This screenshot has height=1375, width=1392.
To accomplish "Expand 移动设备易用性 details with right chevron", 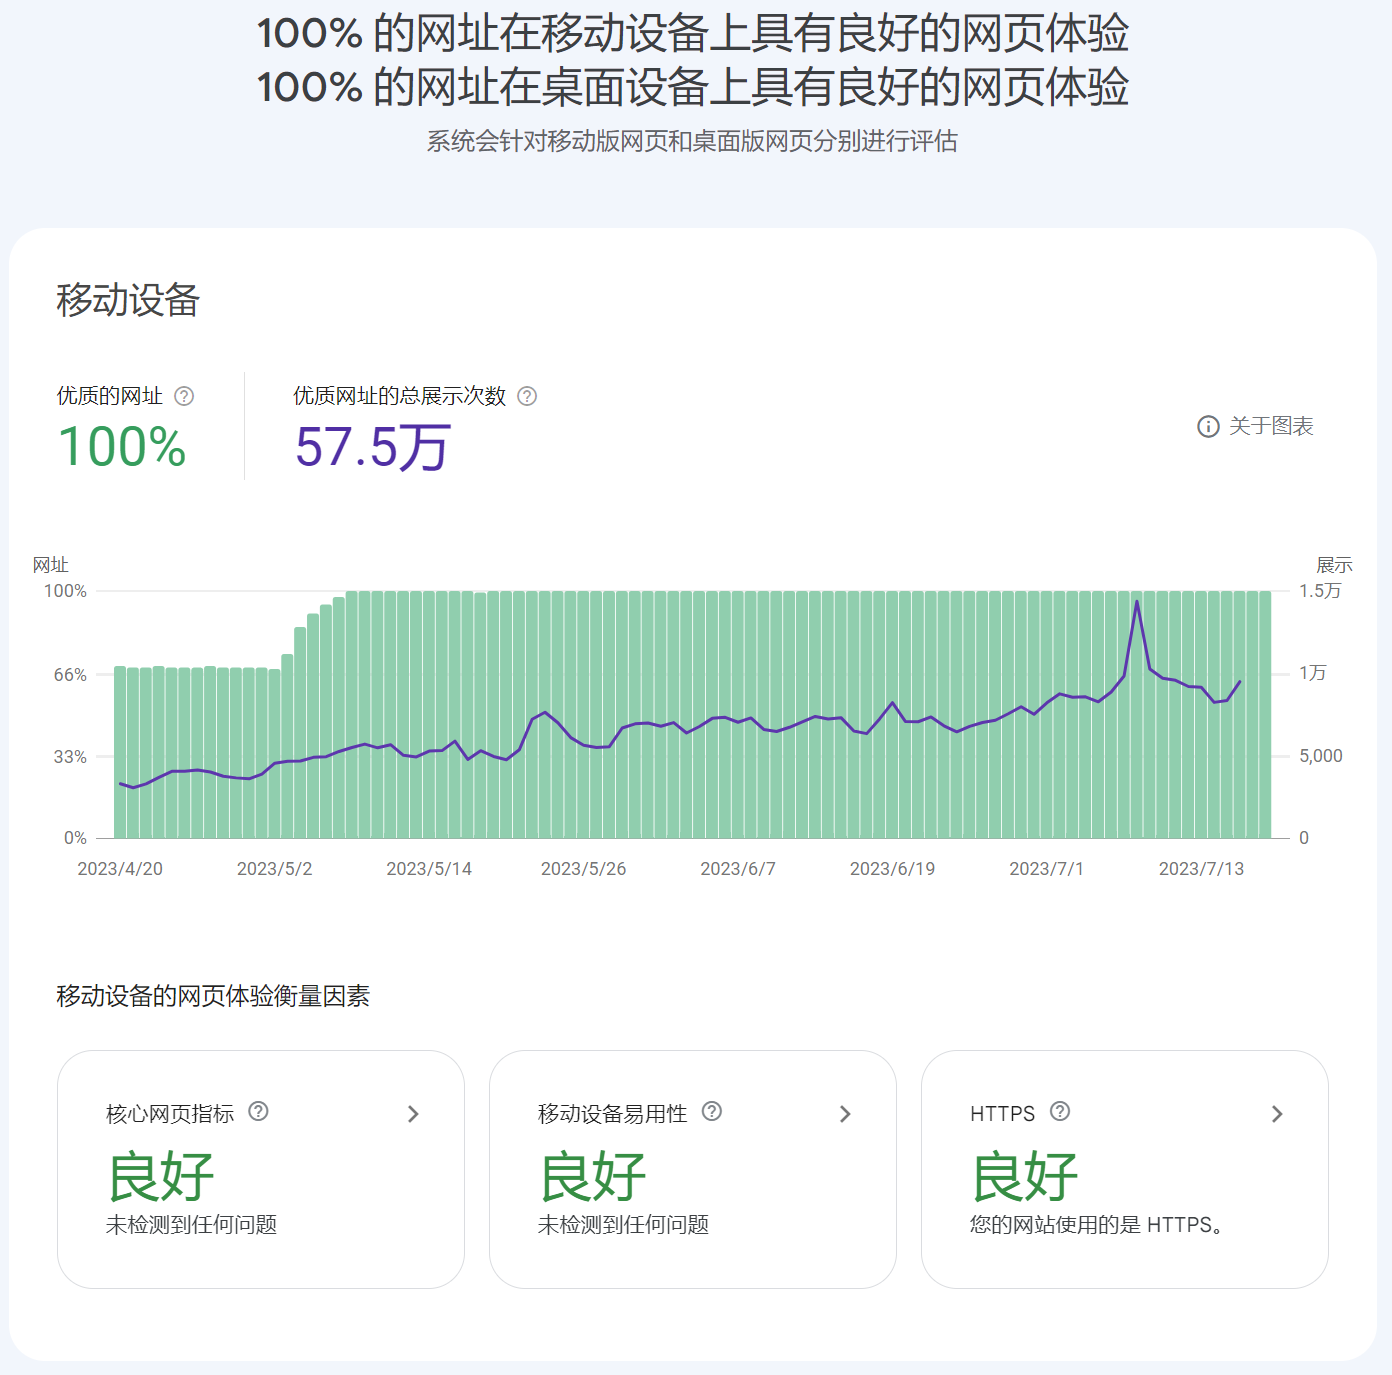I will 845,1114.
